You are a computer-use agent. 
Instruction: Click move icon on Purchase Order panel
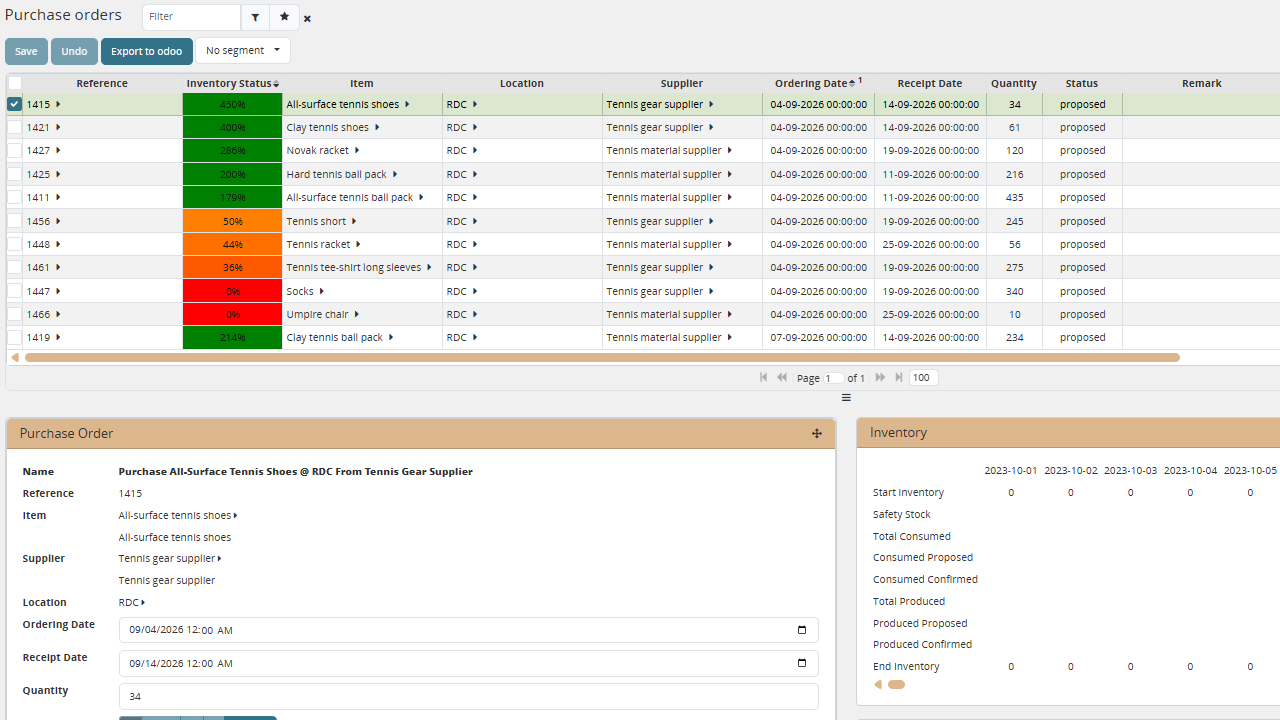click(x=817, y=433)
